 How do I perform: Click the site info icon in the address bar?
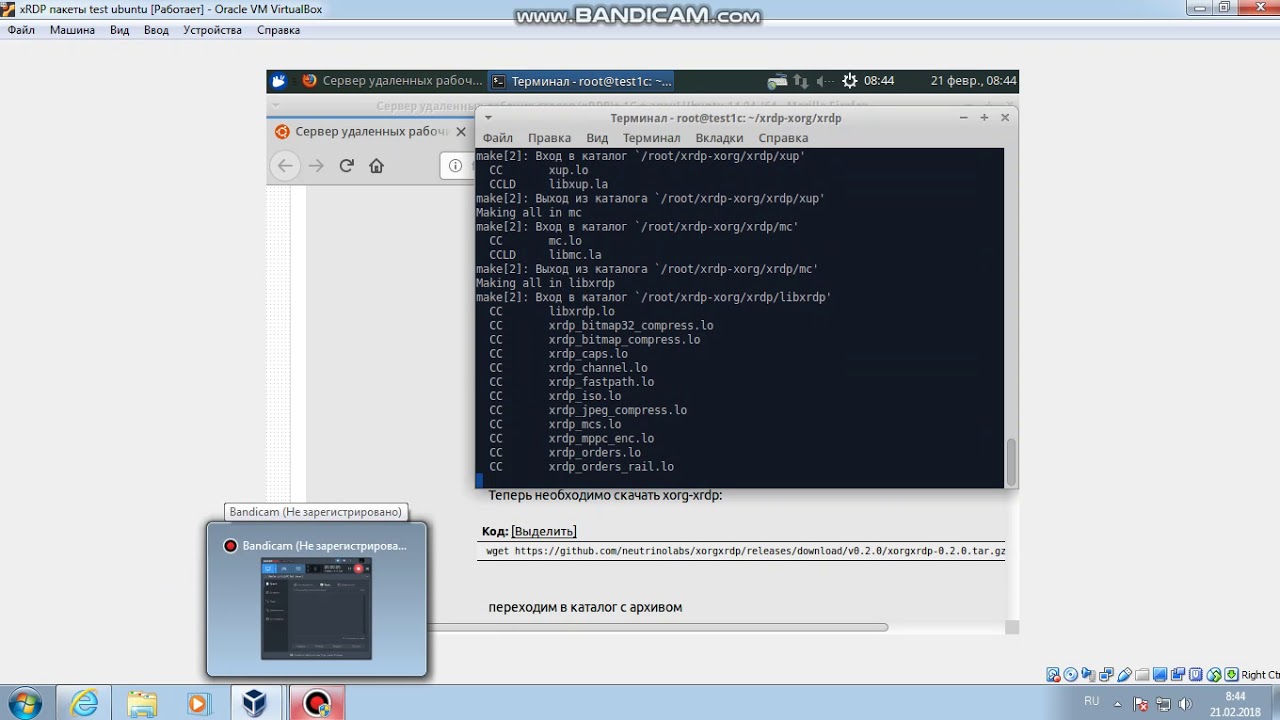click(455, 166)
